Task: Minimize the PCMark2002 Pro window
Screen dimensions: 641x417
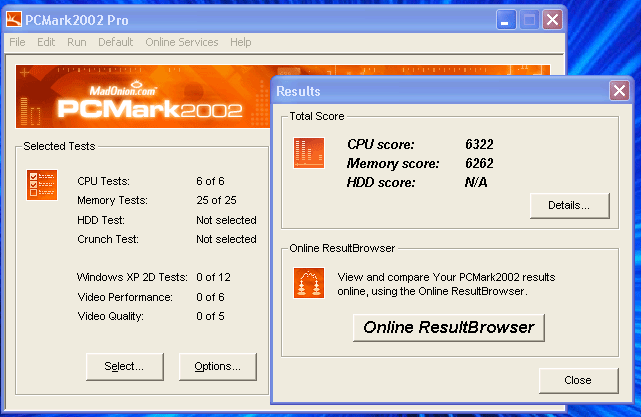Action: pyautogui.click(x=506, y=20)
